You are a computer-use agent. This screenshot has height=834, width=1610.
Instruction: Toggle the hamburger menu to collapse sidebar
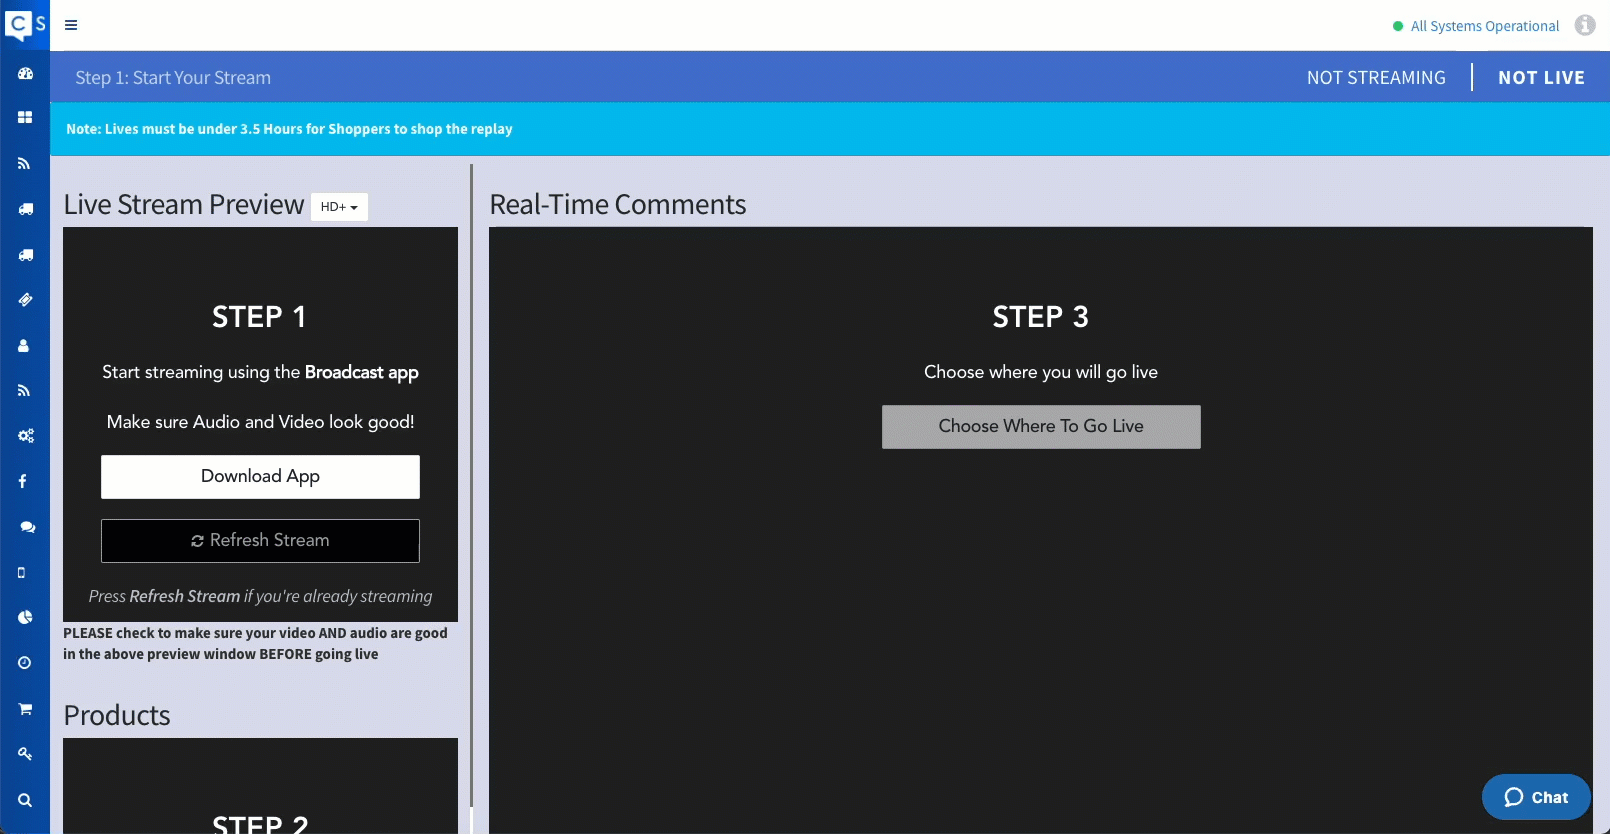[71, 25]
